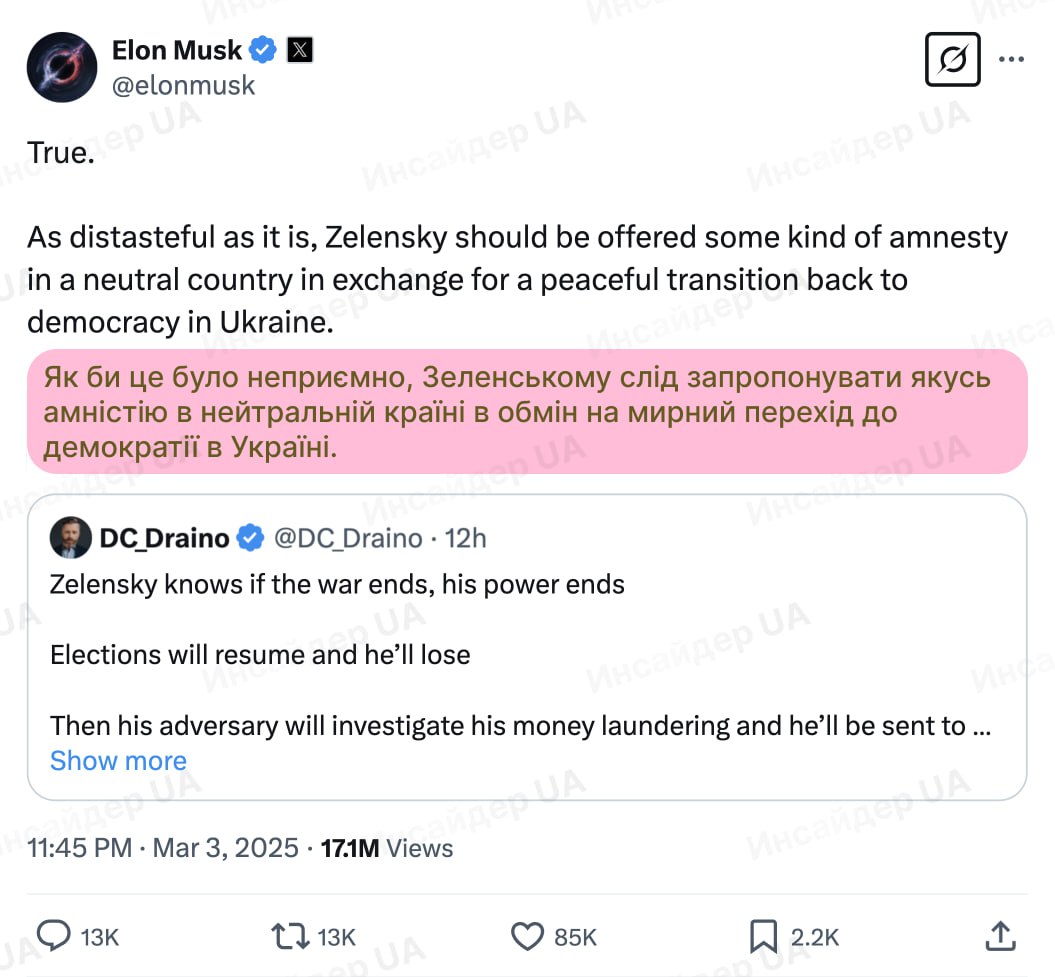Click the Grok slash icon button
The width and height of the screenshot is (1055, 977).
point(952,61)
